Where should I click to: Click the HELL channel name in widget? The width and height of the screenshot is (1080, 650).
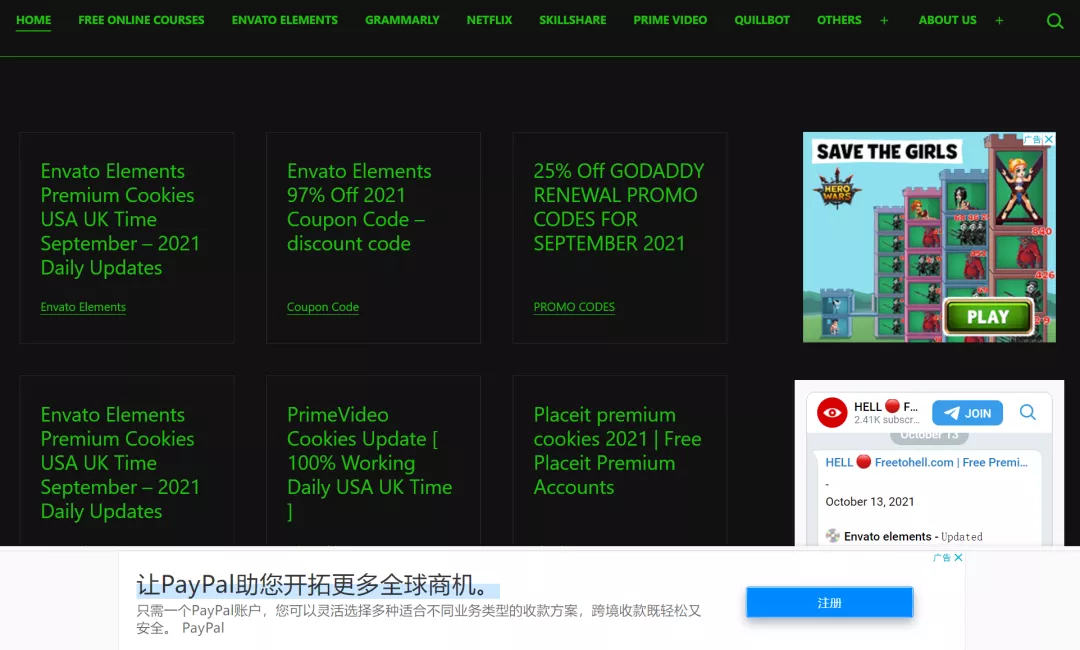click(886, 406)
